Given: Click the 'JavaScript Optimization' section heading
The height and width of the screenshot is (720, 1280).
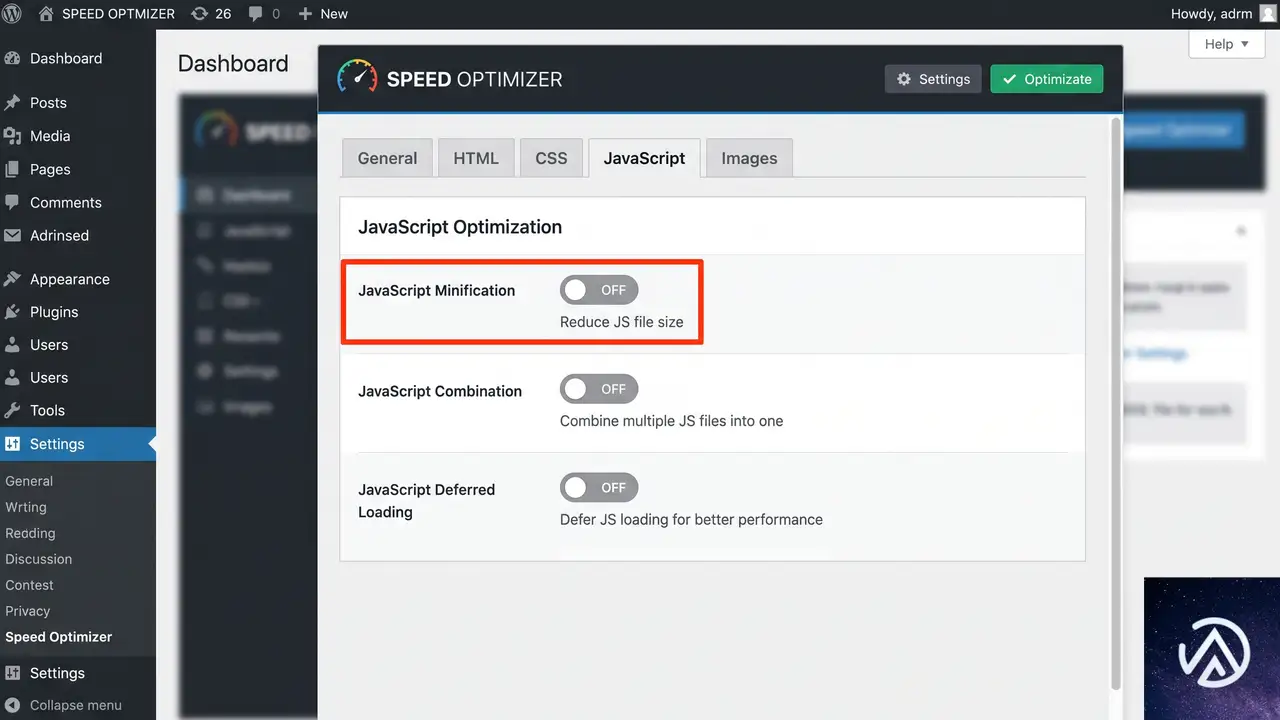Looking at the screenshot, I should [460, 227].
